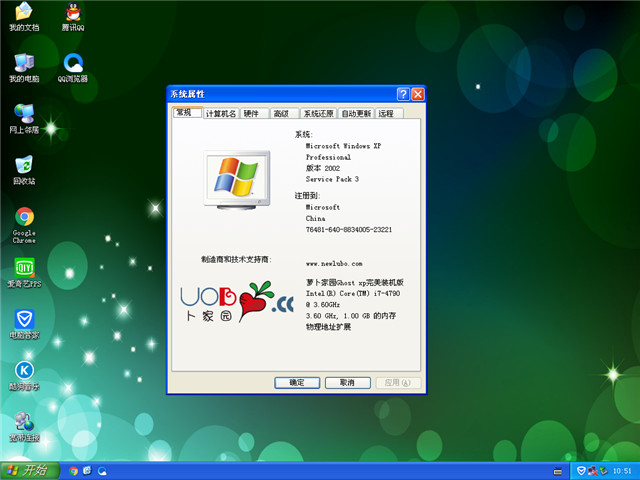Click the help question mark button
The width and height of the screenshot is (640, 480).
point(403,94)
